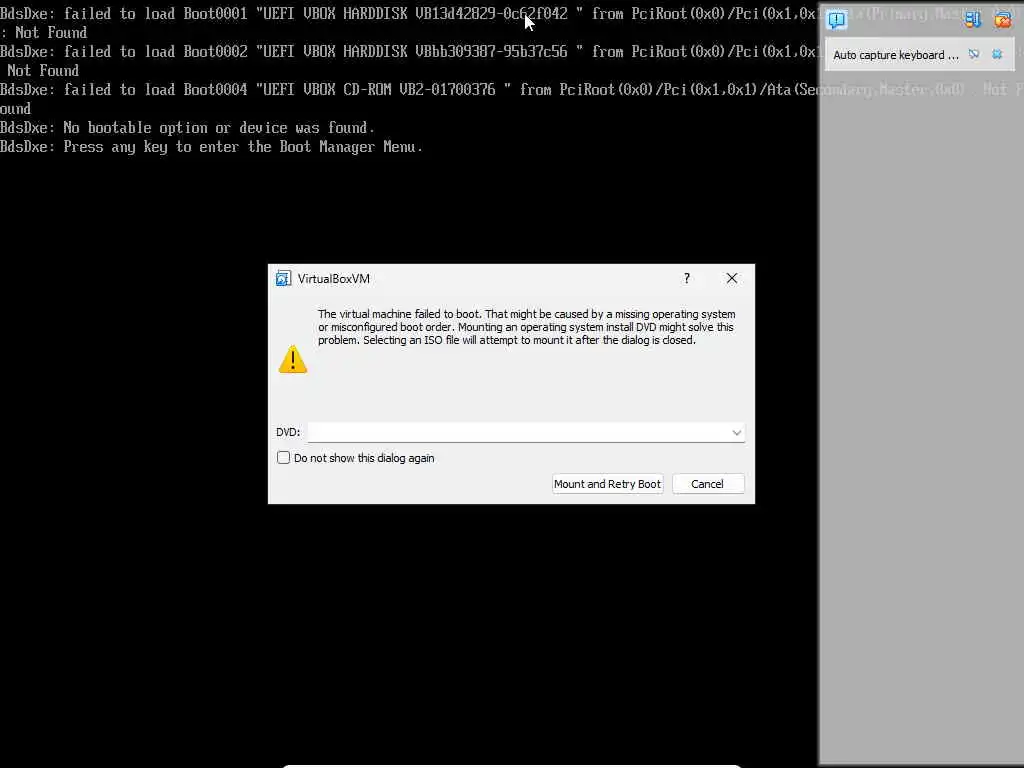Open the DVD drop-down list
The width and height of the screenshot is (1024, 768).
click(736, 432)
